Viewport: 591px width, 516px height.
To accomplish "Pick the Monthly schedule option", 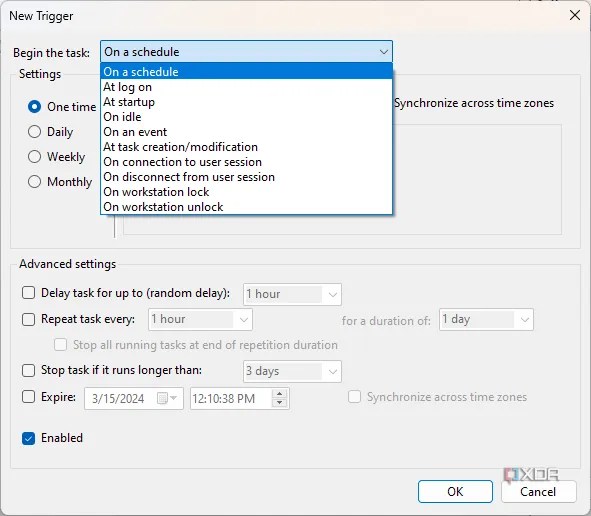I will (x=34, y=182).
